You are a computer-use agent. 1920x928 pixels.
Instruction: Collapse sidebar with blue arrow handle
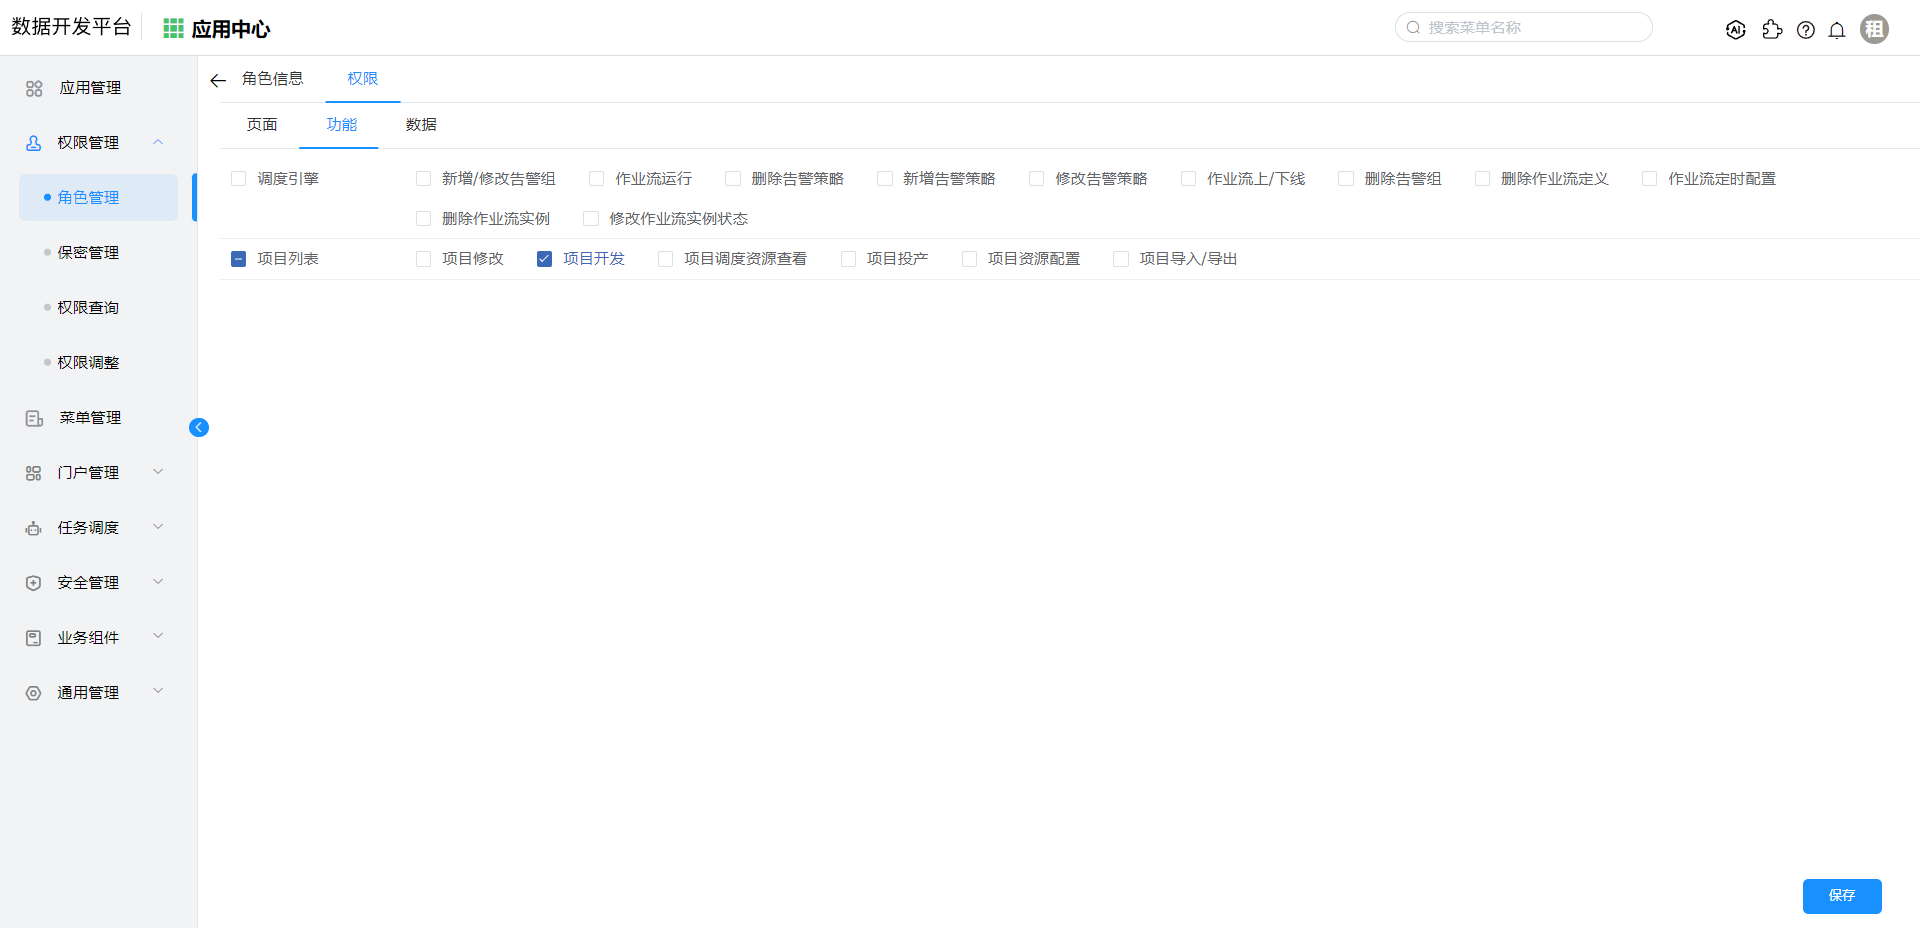coord(199,428)
